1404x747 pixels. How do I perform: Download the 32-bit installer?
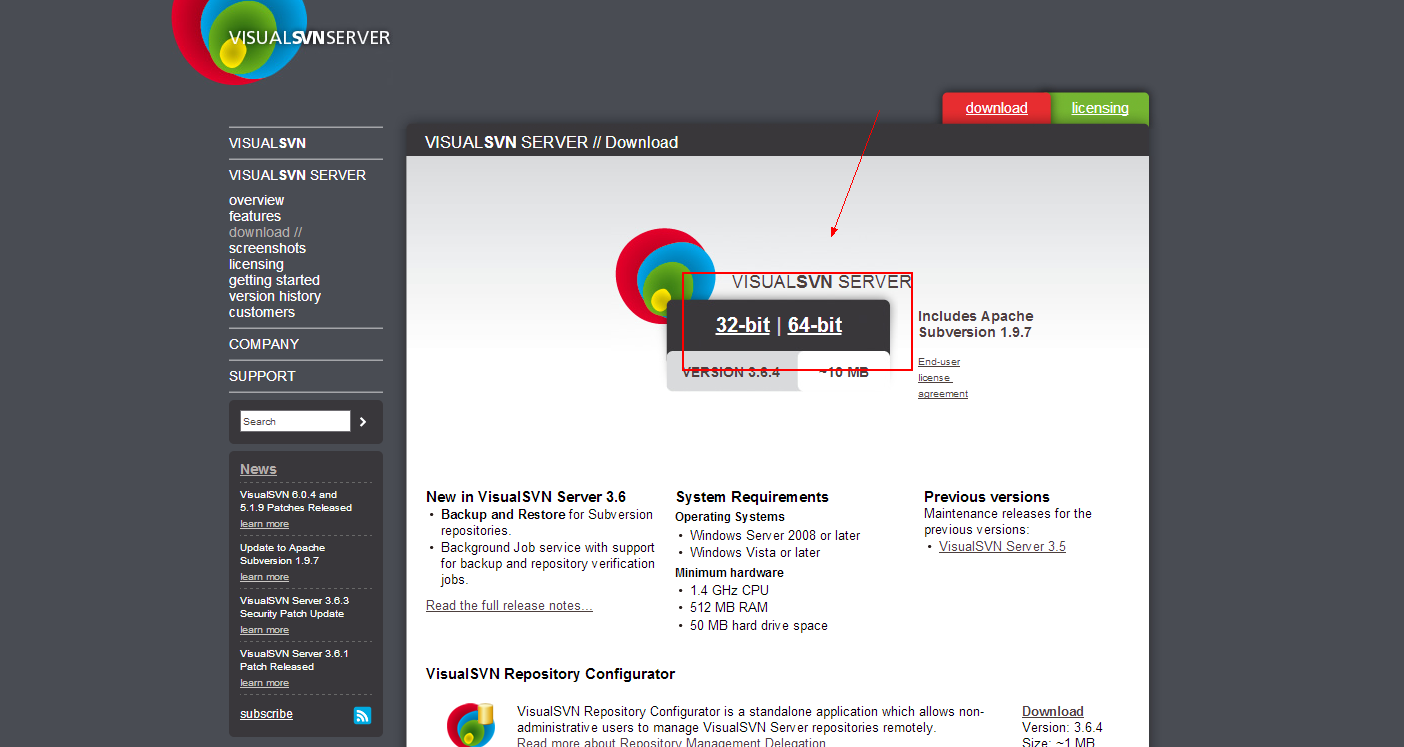(x=743, y=325)
